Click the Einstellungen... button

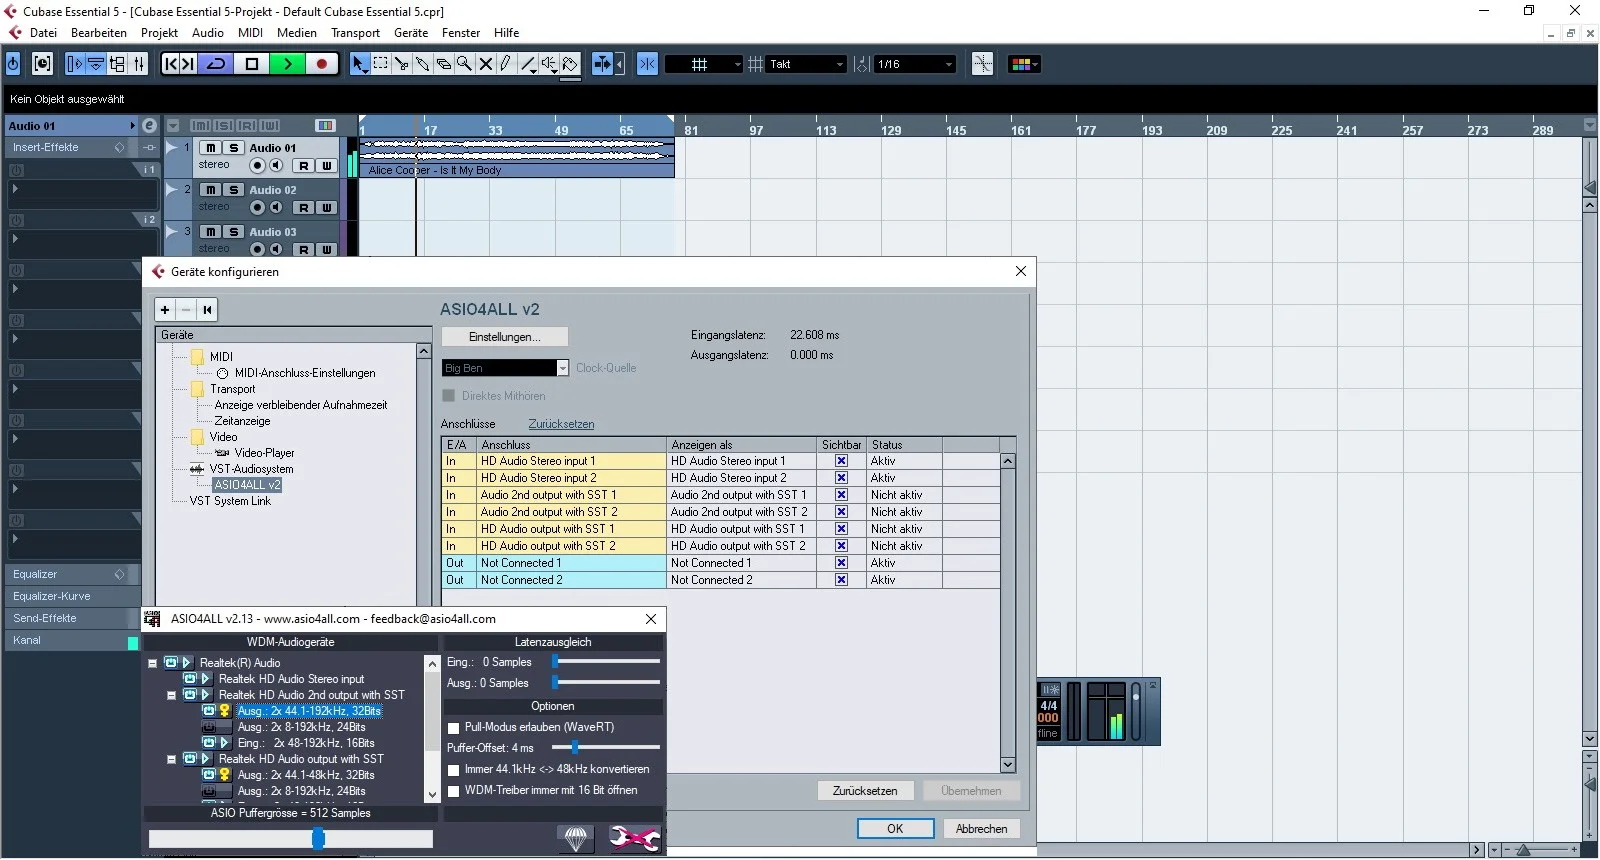[x=505, y=337]
